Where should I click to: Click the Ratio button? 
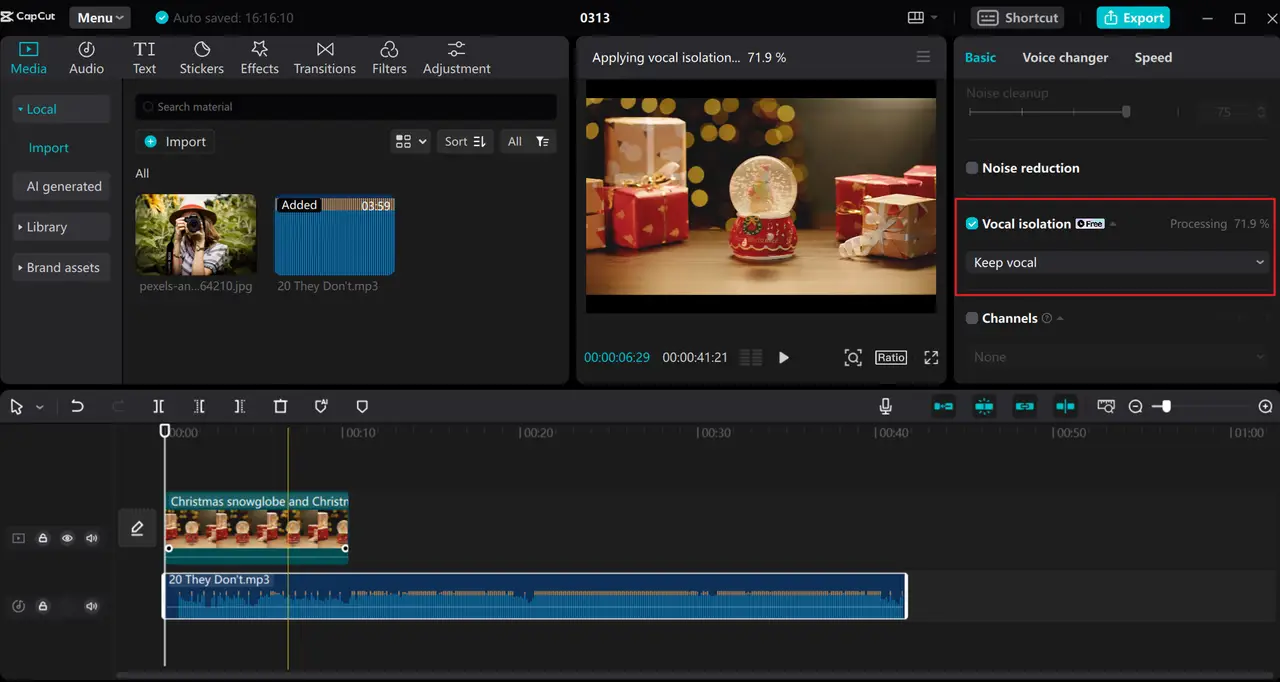pos(891,357)
